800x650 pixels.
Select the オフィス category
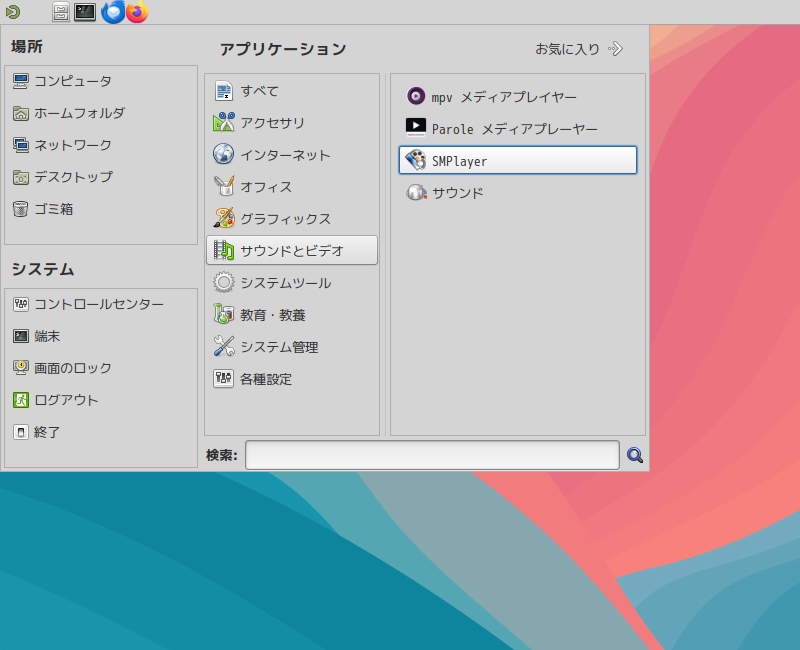292,187
